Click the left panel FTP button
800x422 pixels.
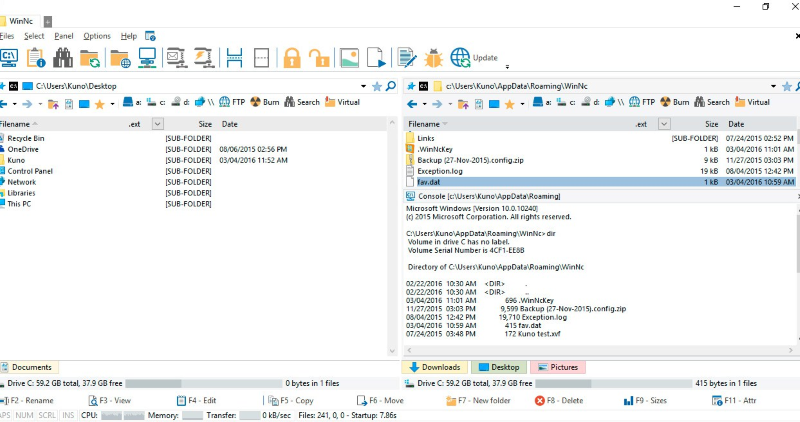232,102
